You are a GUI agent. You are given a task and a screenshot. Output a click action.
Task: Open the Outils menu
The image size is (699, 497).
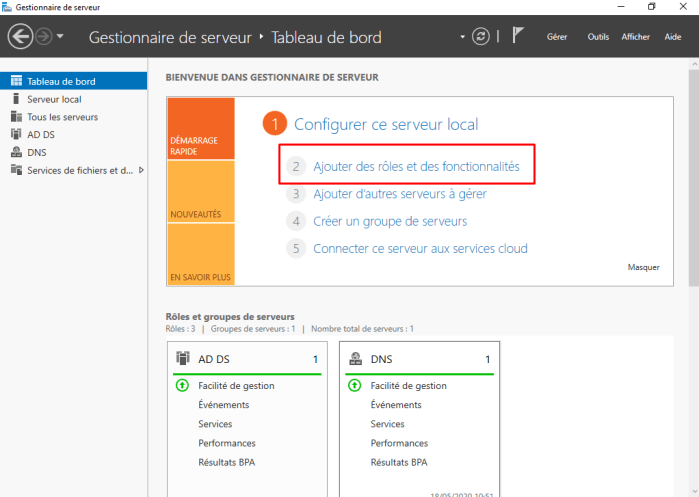[598, 37]
